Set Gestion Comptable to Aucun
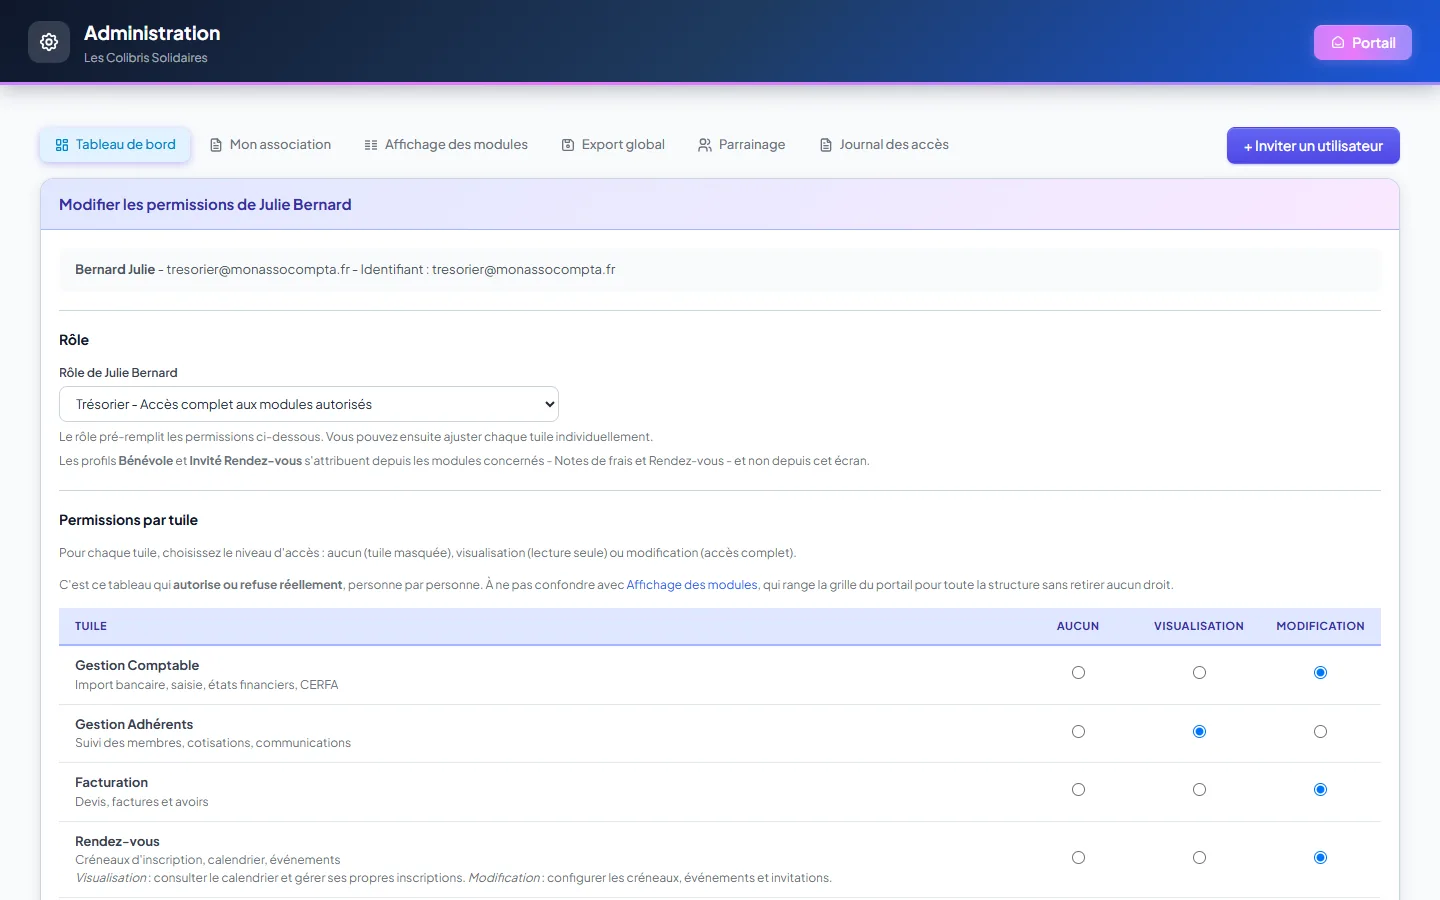This screenshot has height=900, width=1440. tap(1078, 673)
